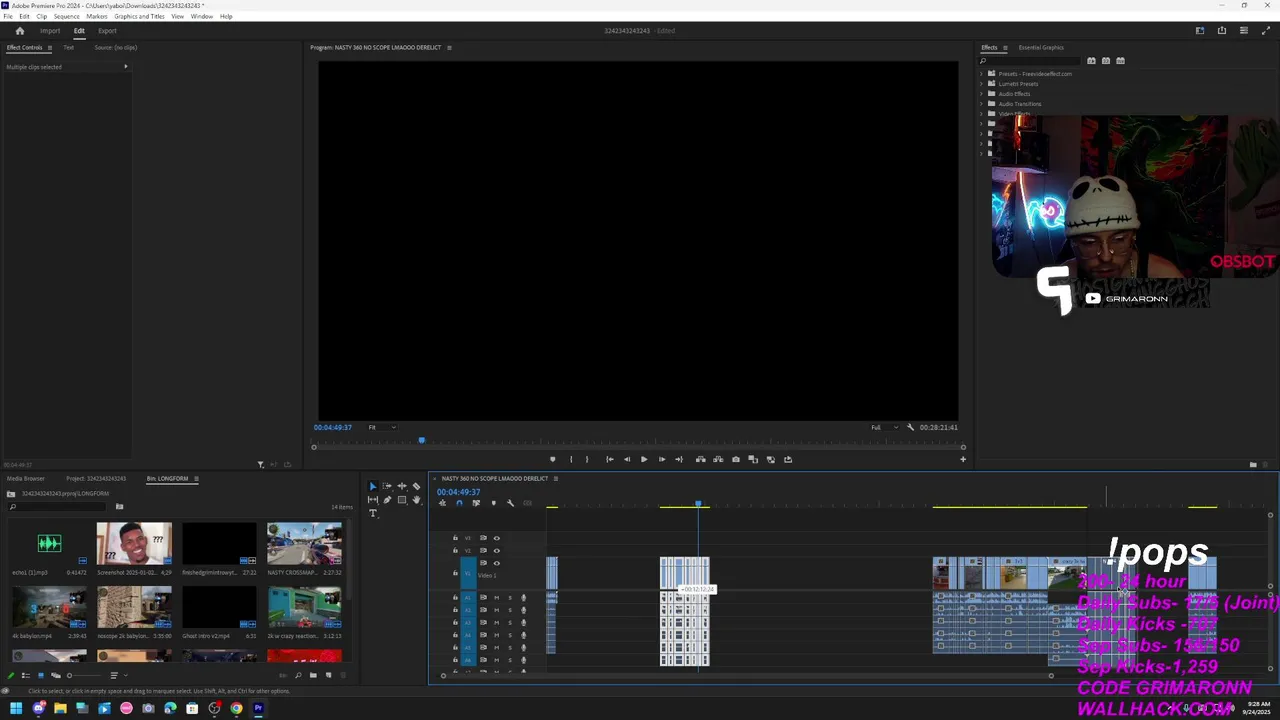Click Add Marker icon in timeline
1280x720 pixels.
click(493, 503)
